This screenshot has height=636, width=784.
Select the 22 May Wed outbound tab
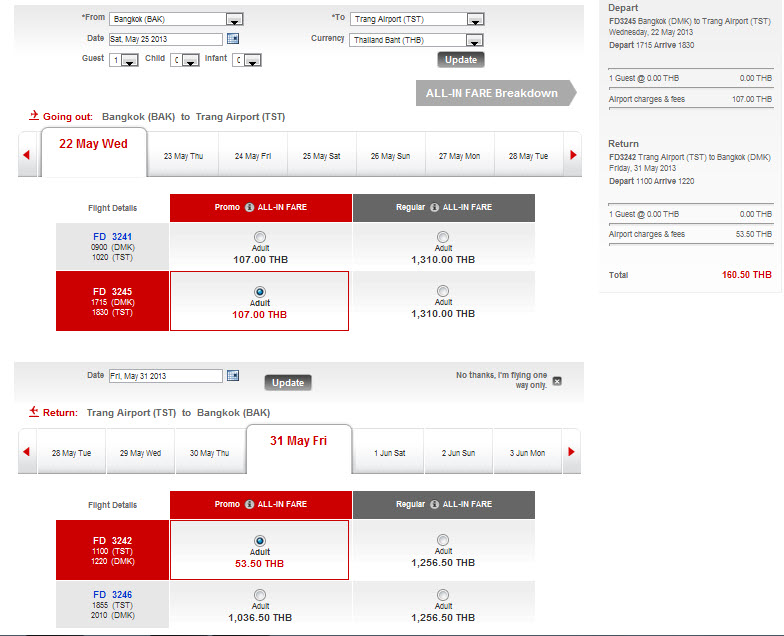coord(94,152)
